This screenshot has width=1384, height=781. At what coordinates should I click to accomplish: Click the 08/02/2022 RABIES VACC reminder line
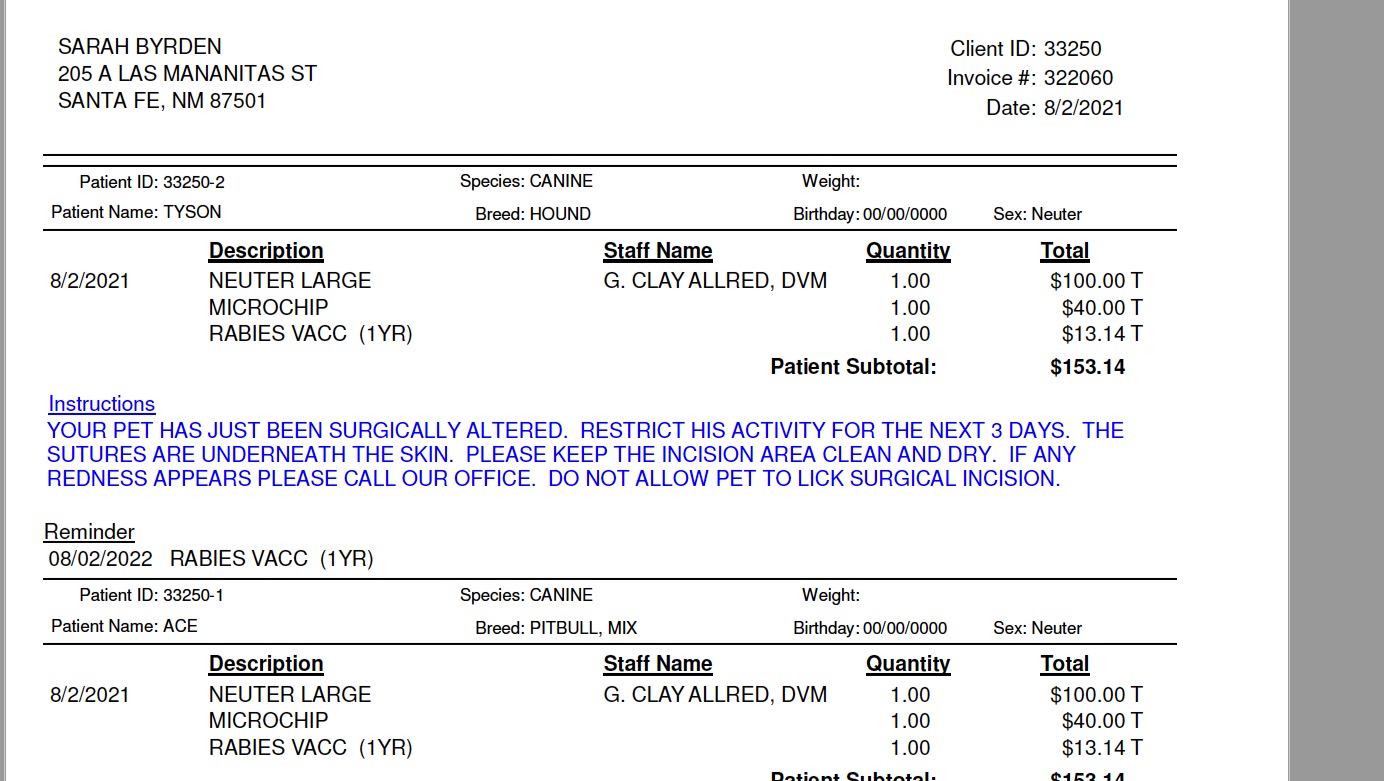(x=211, y=559)
